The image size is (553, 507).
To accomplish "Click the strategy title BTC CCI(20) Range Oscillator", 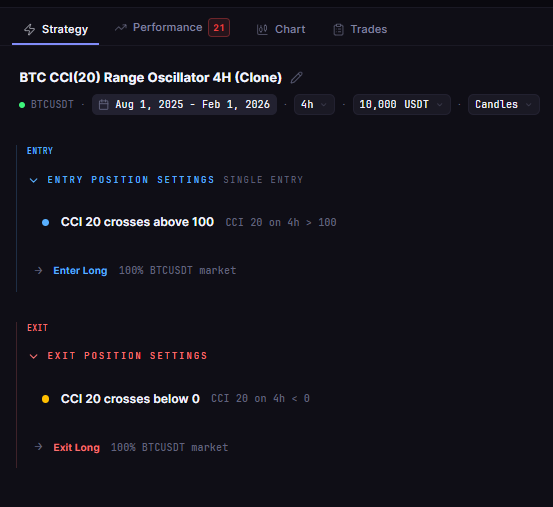I will 151,78.
